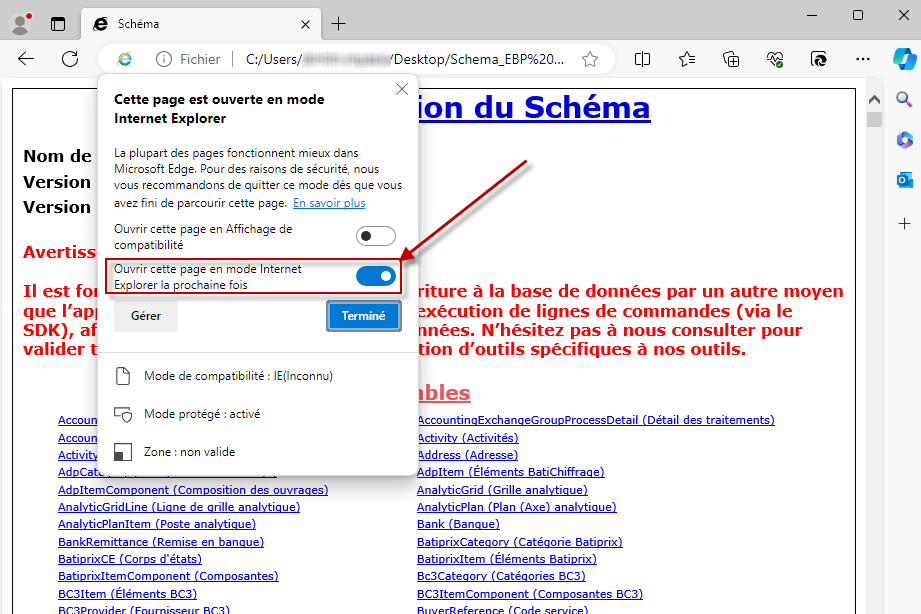The image size is (921, 614).
Task: Open the Activity (Activités) link
Action: (468, 438)
